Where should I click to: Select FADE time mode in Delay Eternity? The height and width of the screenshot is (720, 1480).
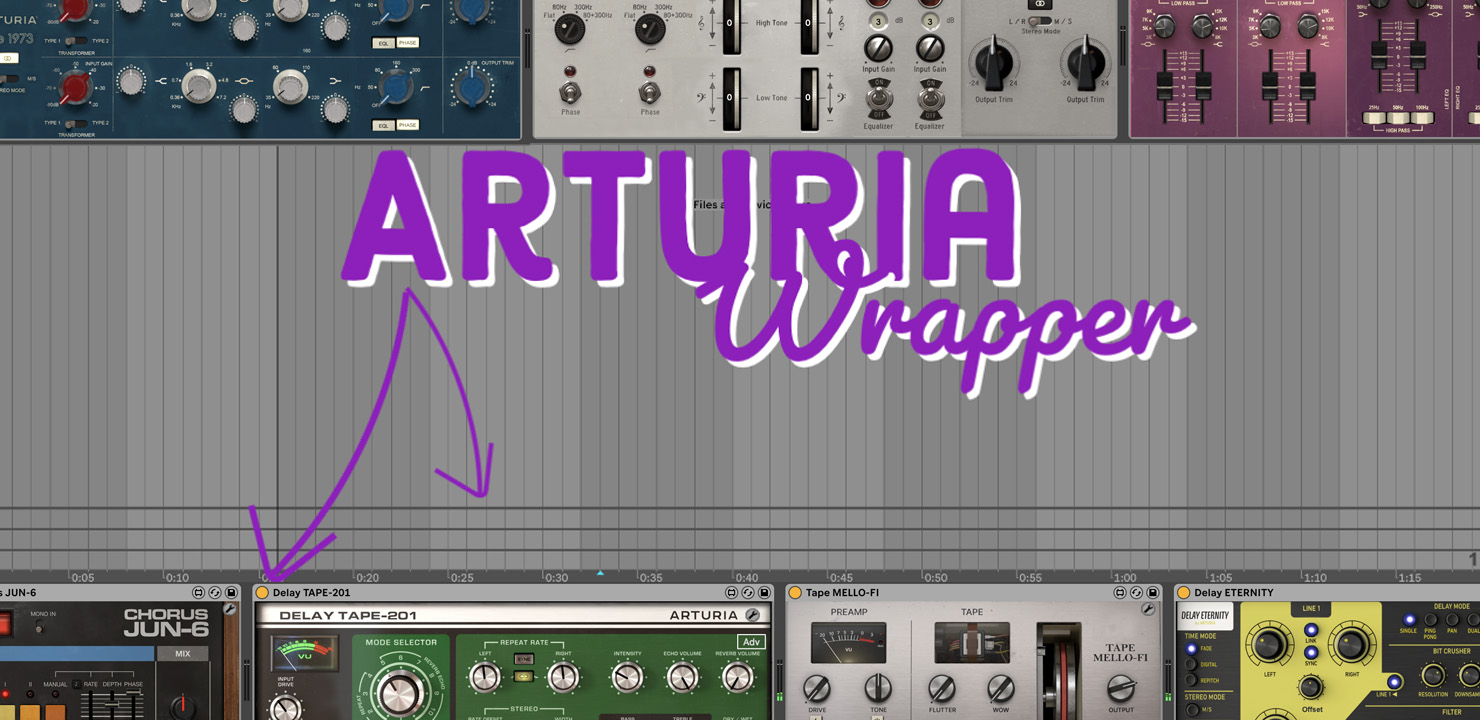pyautogui.click(x=1192, y=649)
